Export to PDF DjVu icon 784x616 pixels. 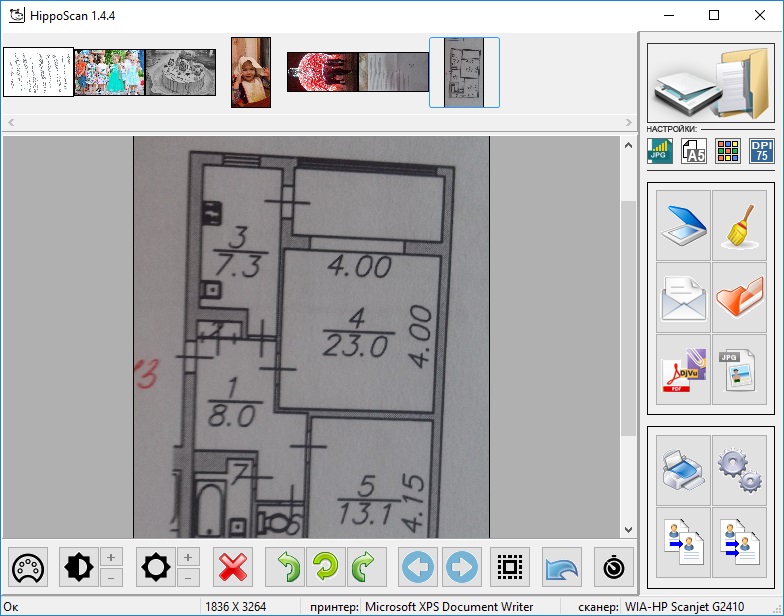pos(683,370)
